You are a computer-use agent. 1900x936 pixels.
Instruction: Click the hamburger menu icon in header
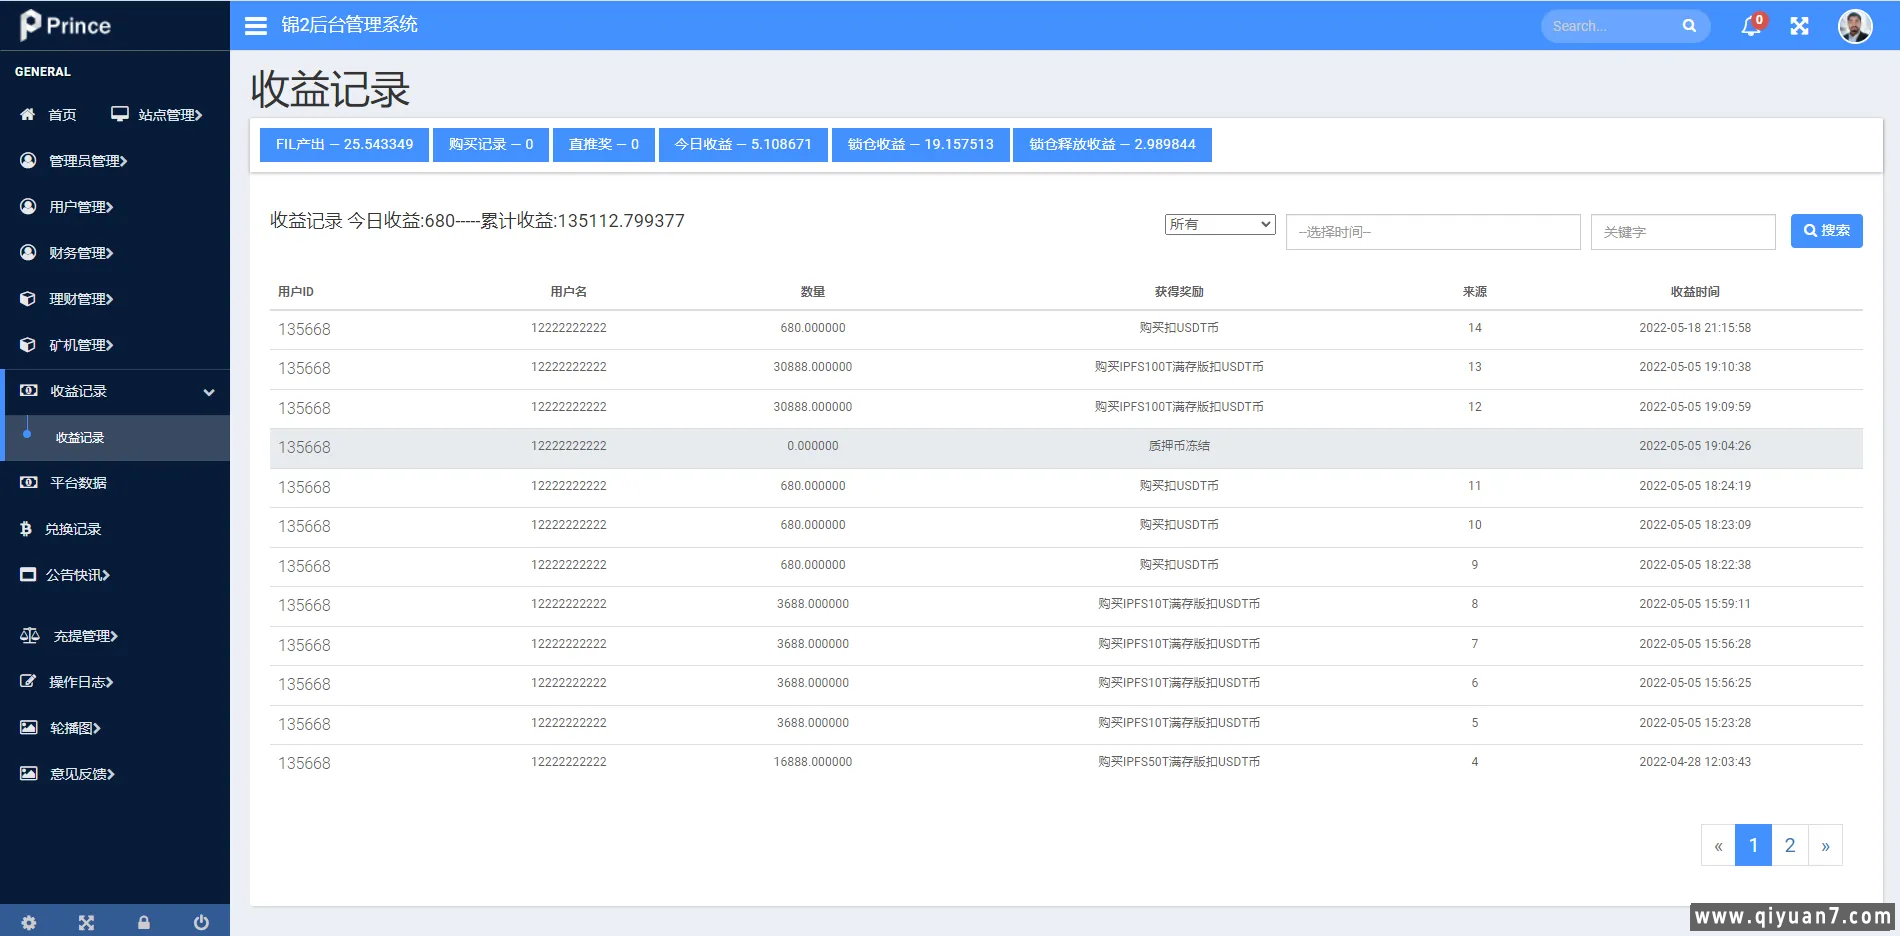[x=256, y=26]
